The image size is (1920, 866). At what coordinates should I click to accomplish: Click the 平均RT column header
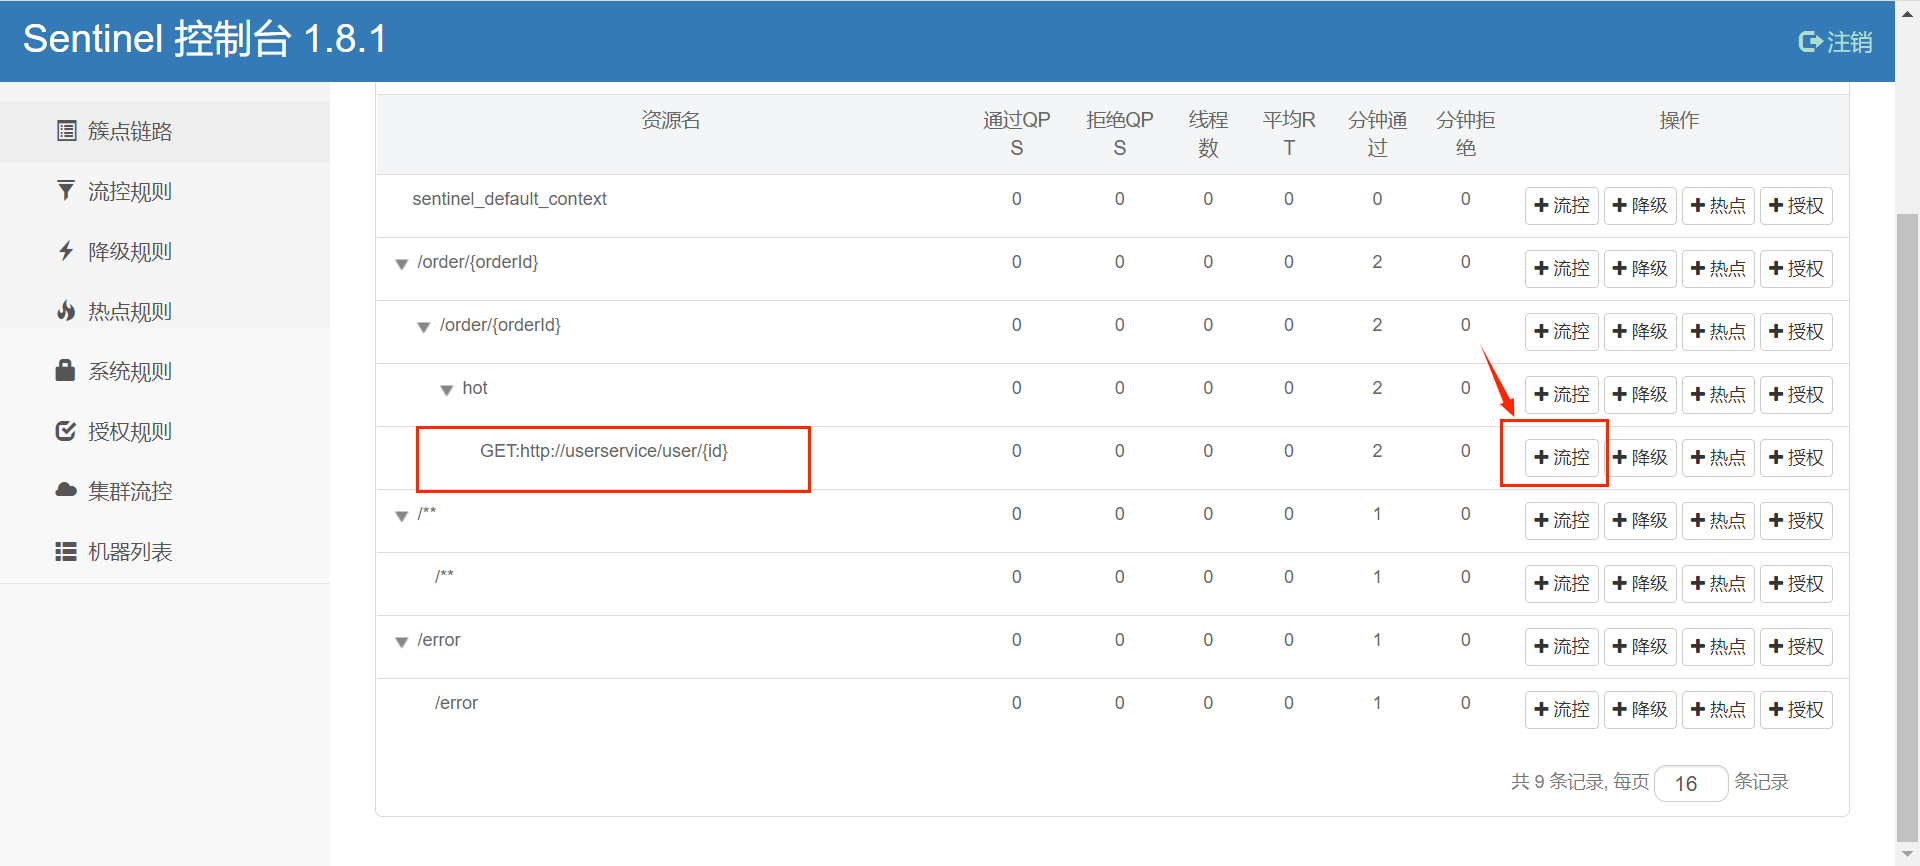pos(1289,134)
